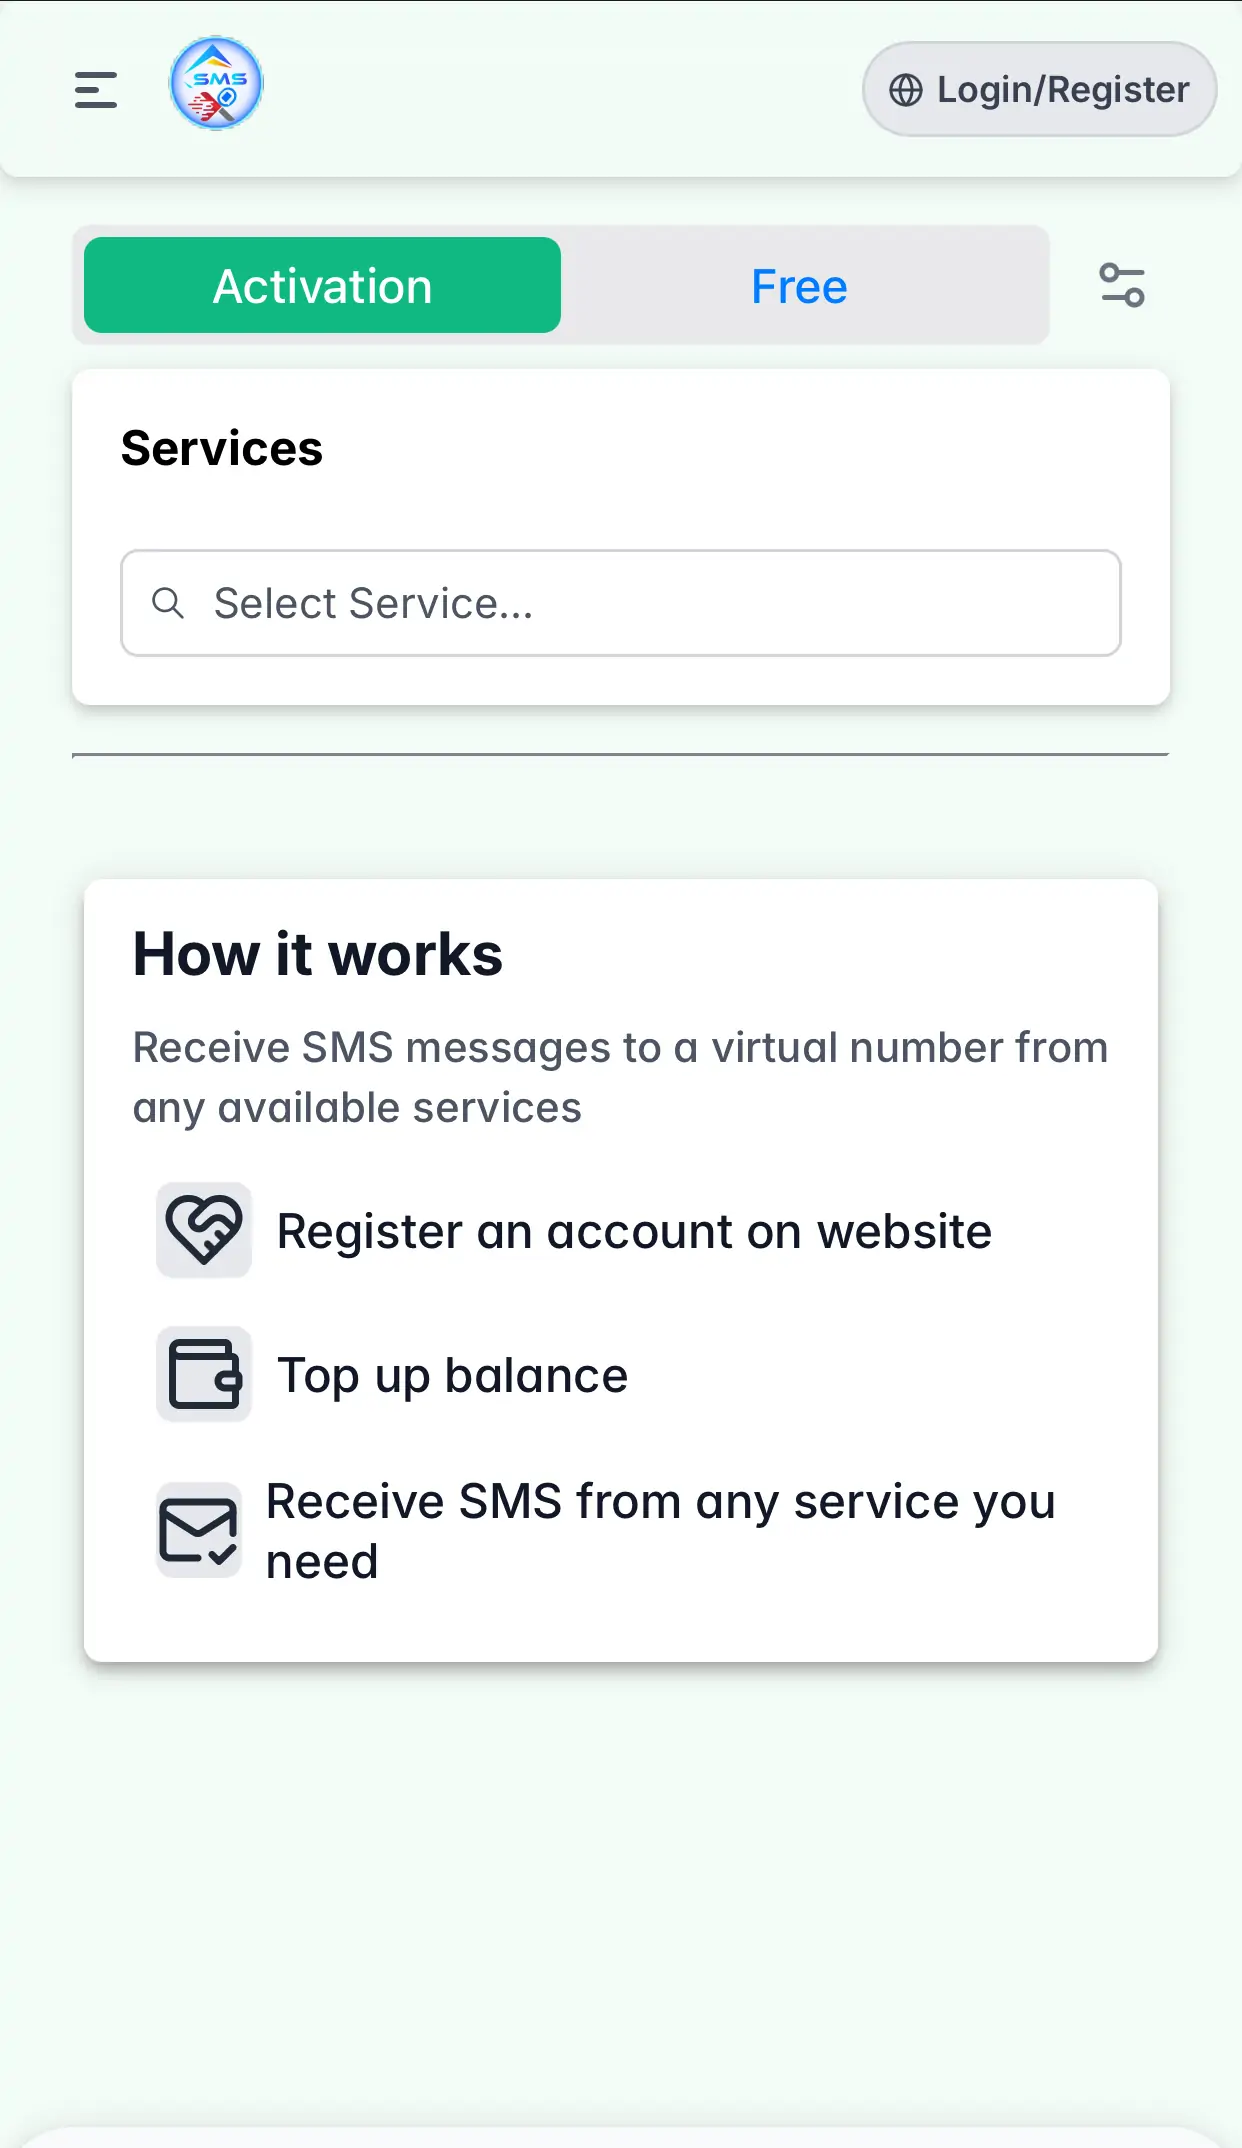Click the envelope checkmark icon
Screen dimensions: 1242x2148
[x=199, y=1530]
